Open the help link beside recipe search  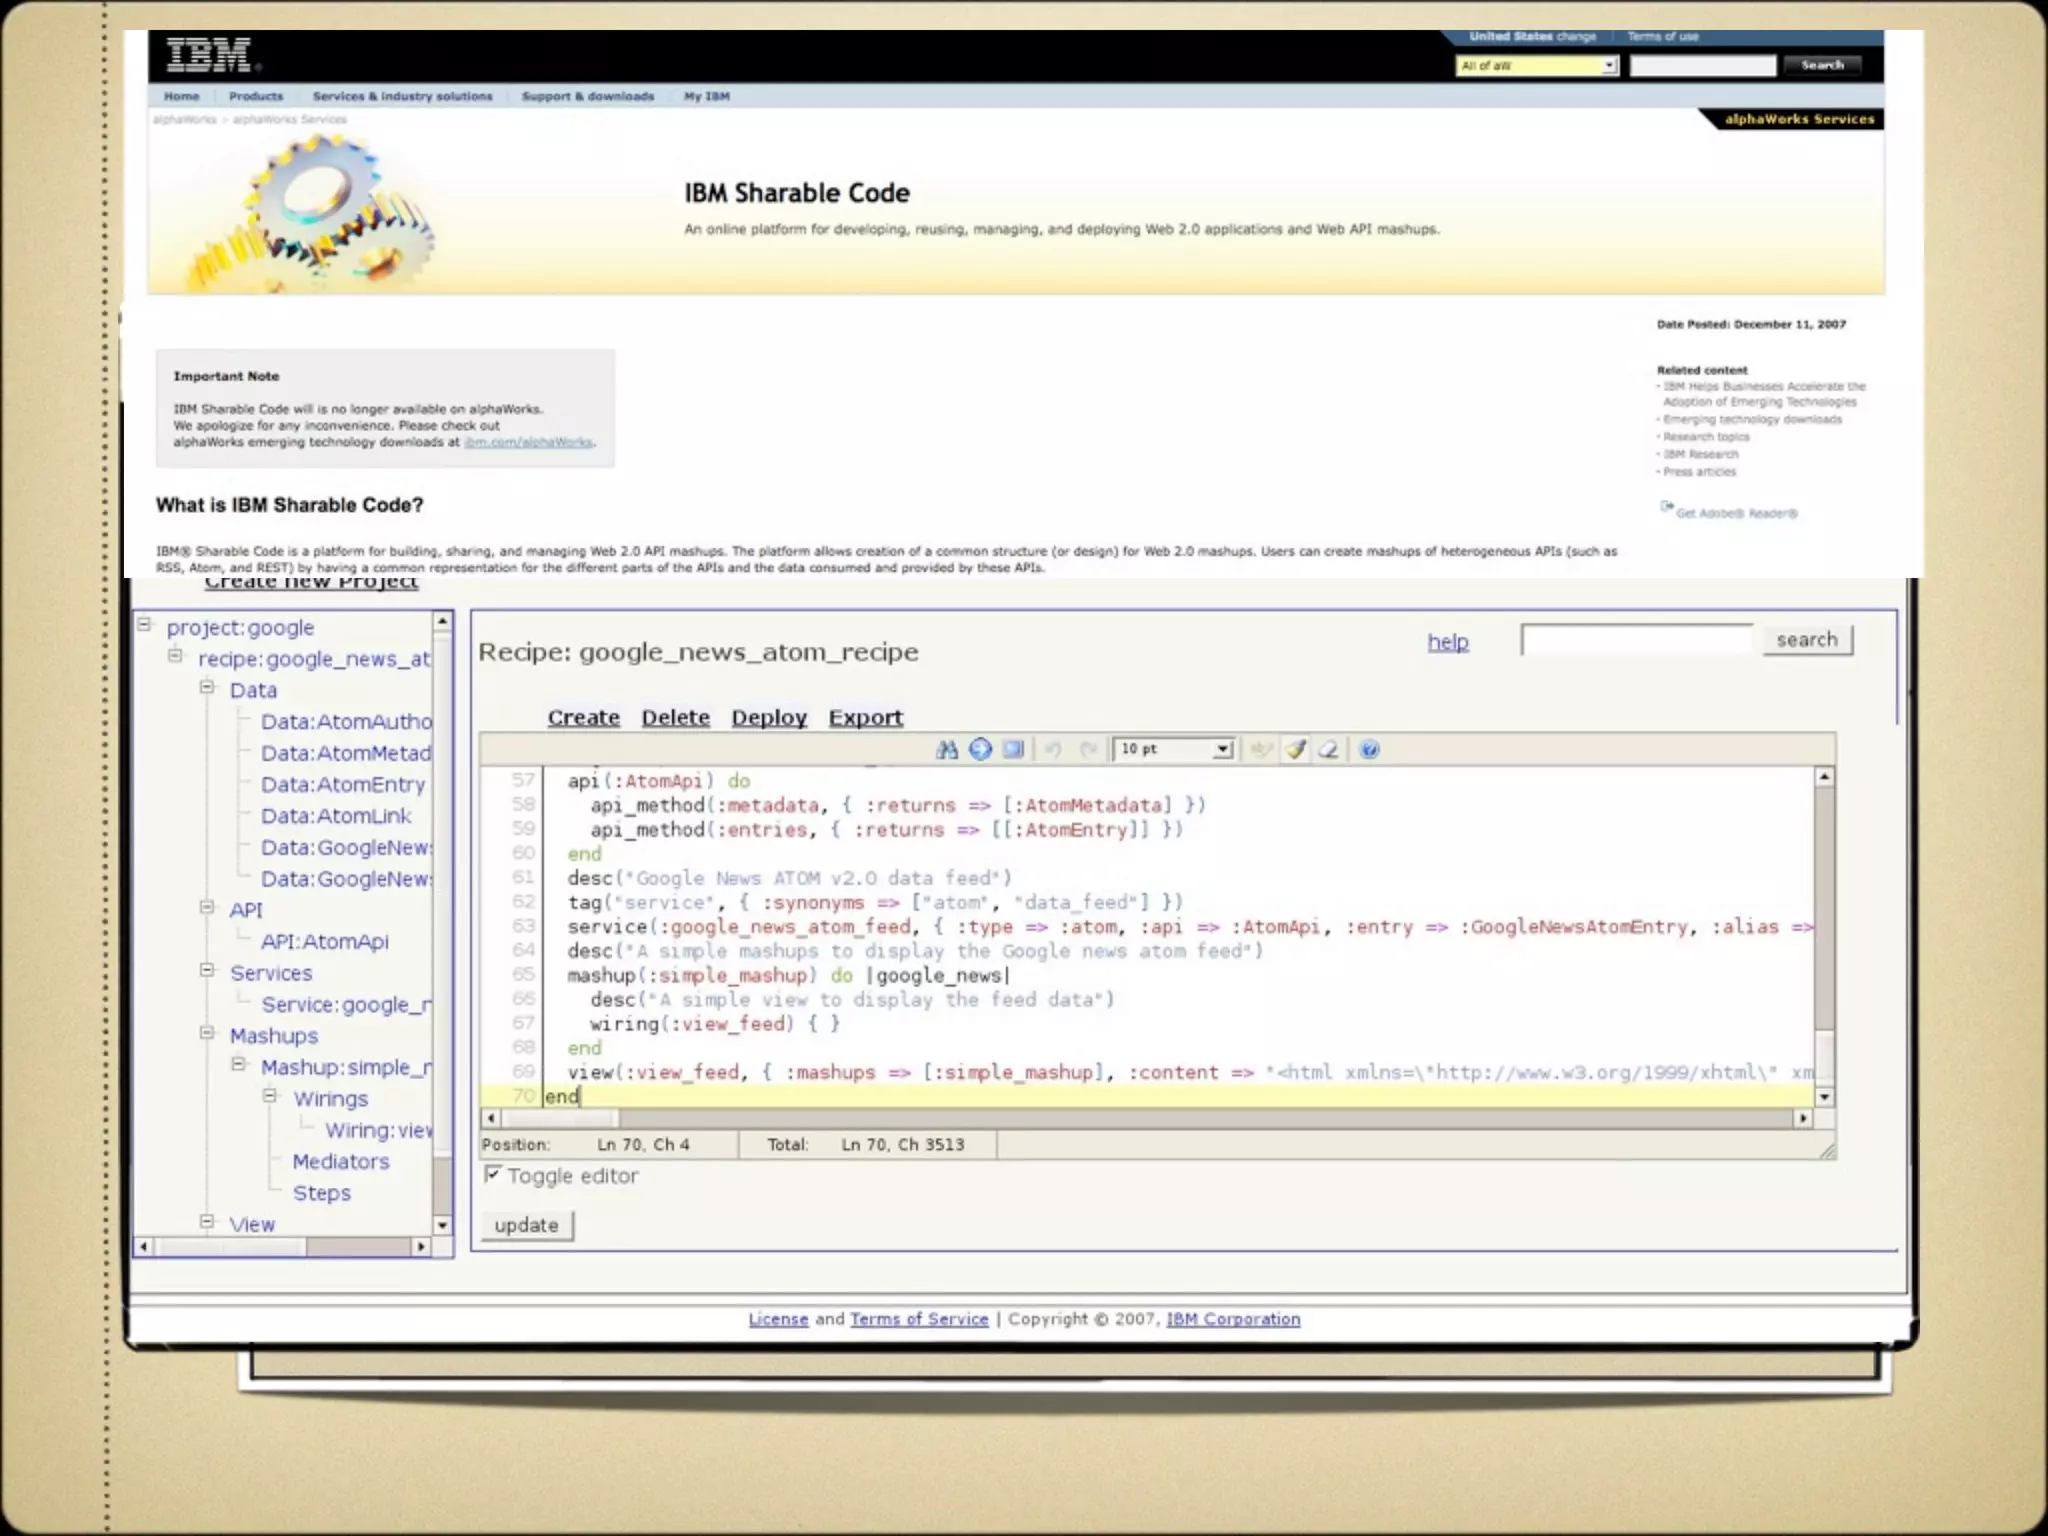pos(1448,642)
